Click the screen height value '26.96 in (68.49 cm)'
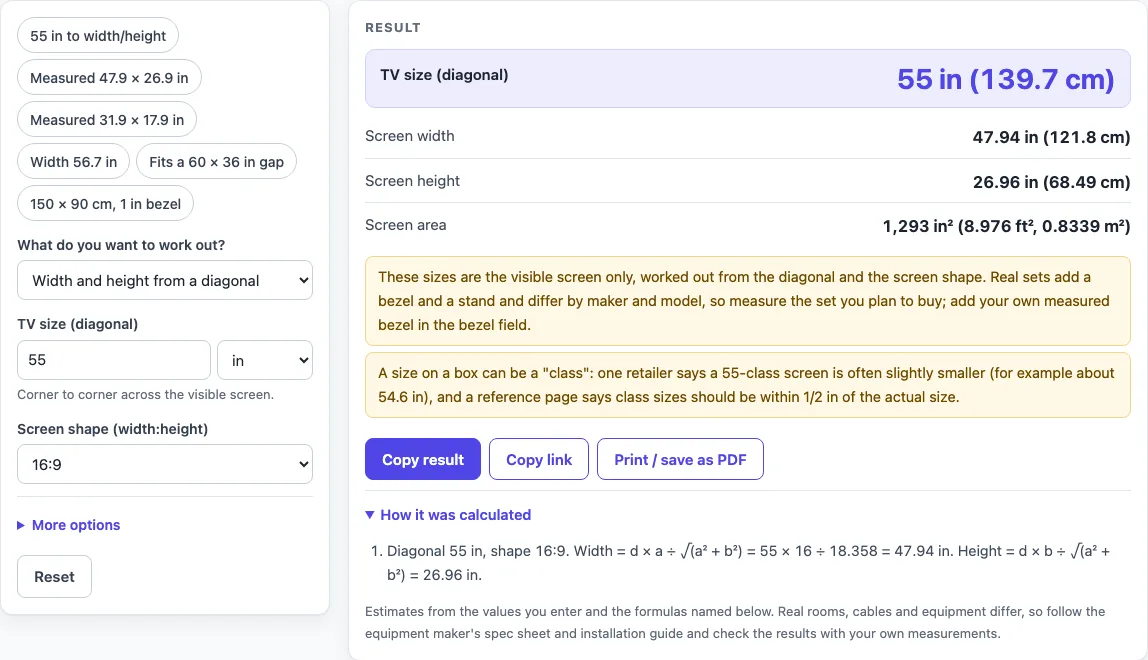 tap(1051, 182)
